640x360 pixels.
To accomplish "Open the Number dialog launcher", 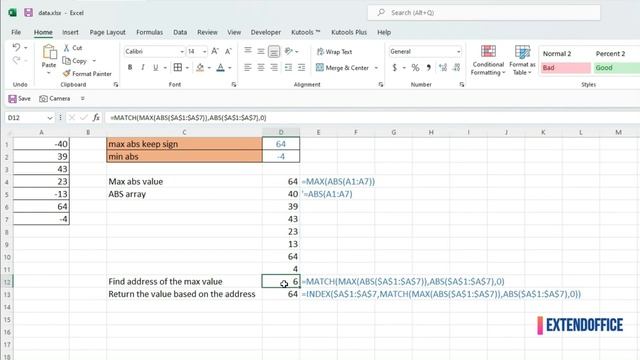I will coord(462,84).
